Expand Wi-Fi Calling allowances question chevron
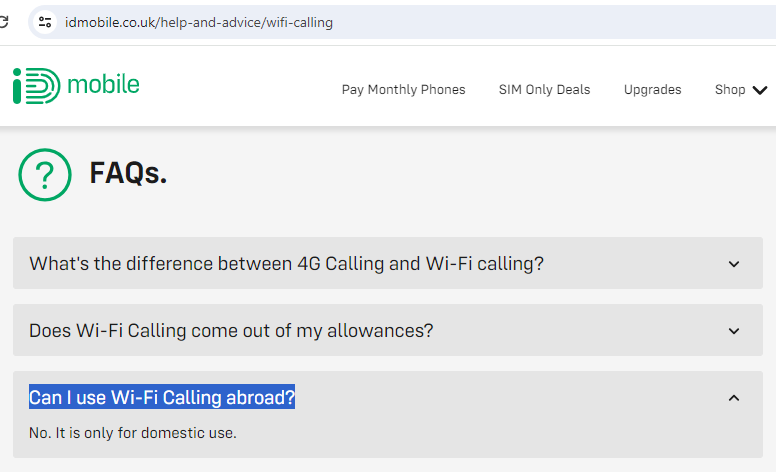The image size is (776, 472). pyautogui.click(x=734, y=331)
